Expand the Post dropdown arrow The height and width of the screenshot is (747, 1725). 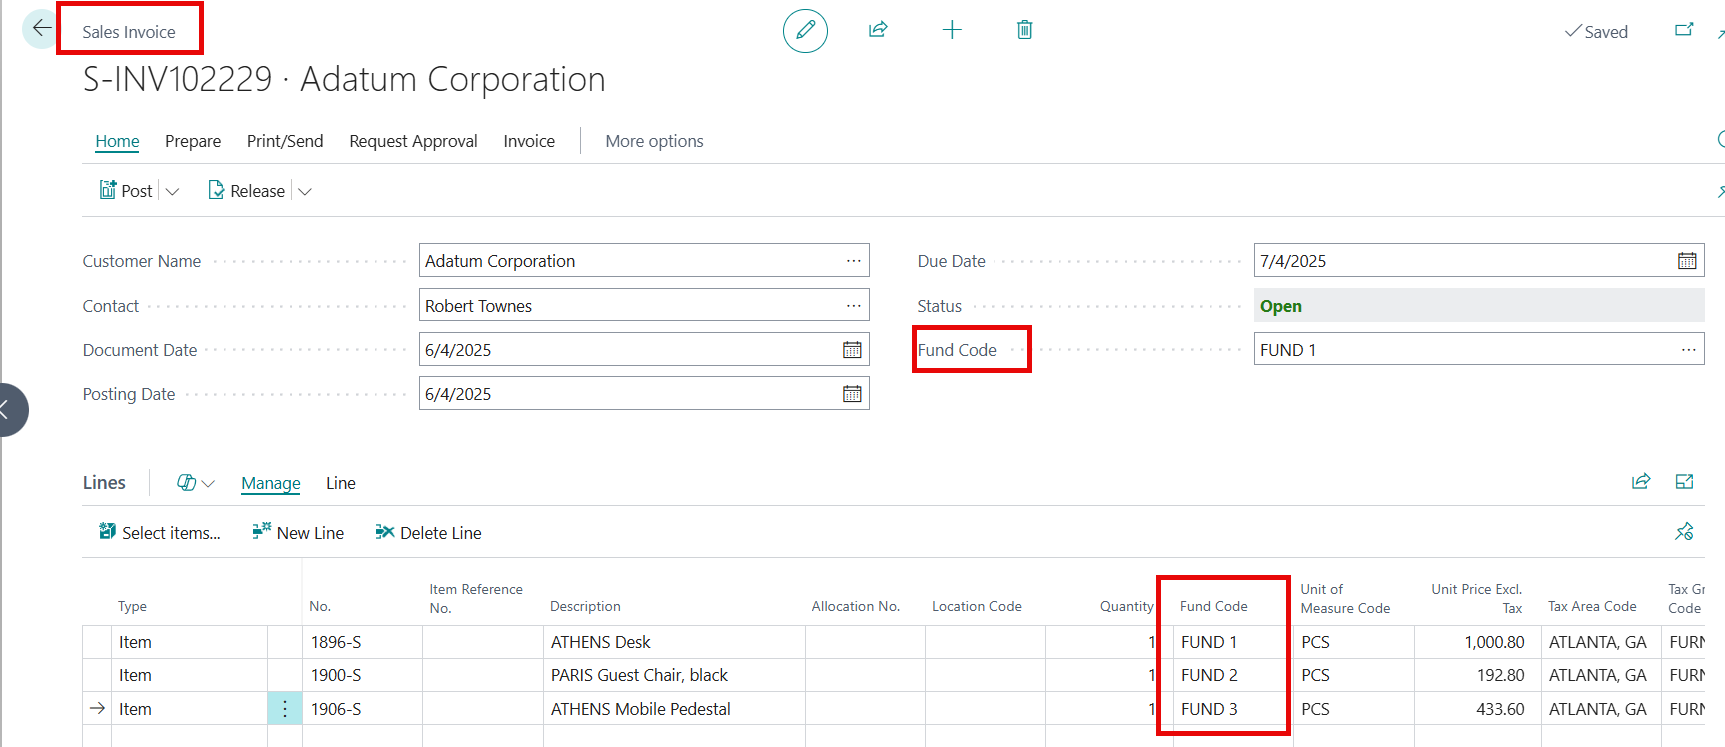172,192
